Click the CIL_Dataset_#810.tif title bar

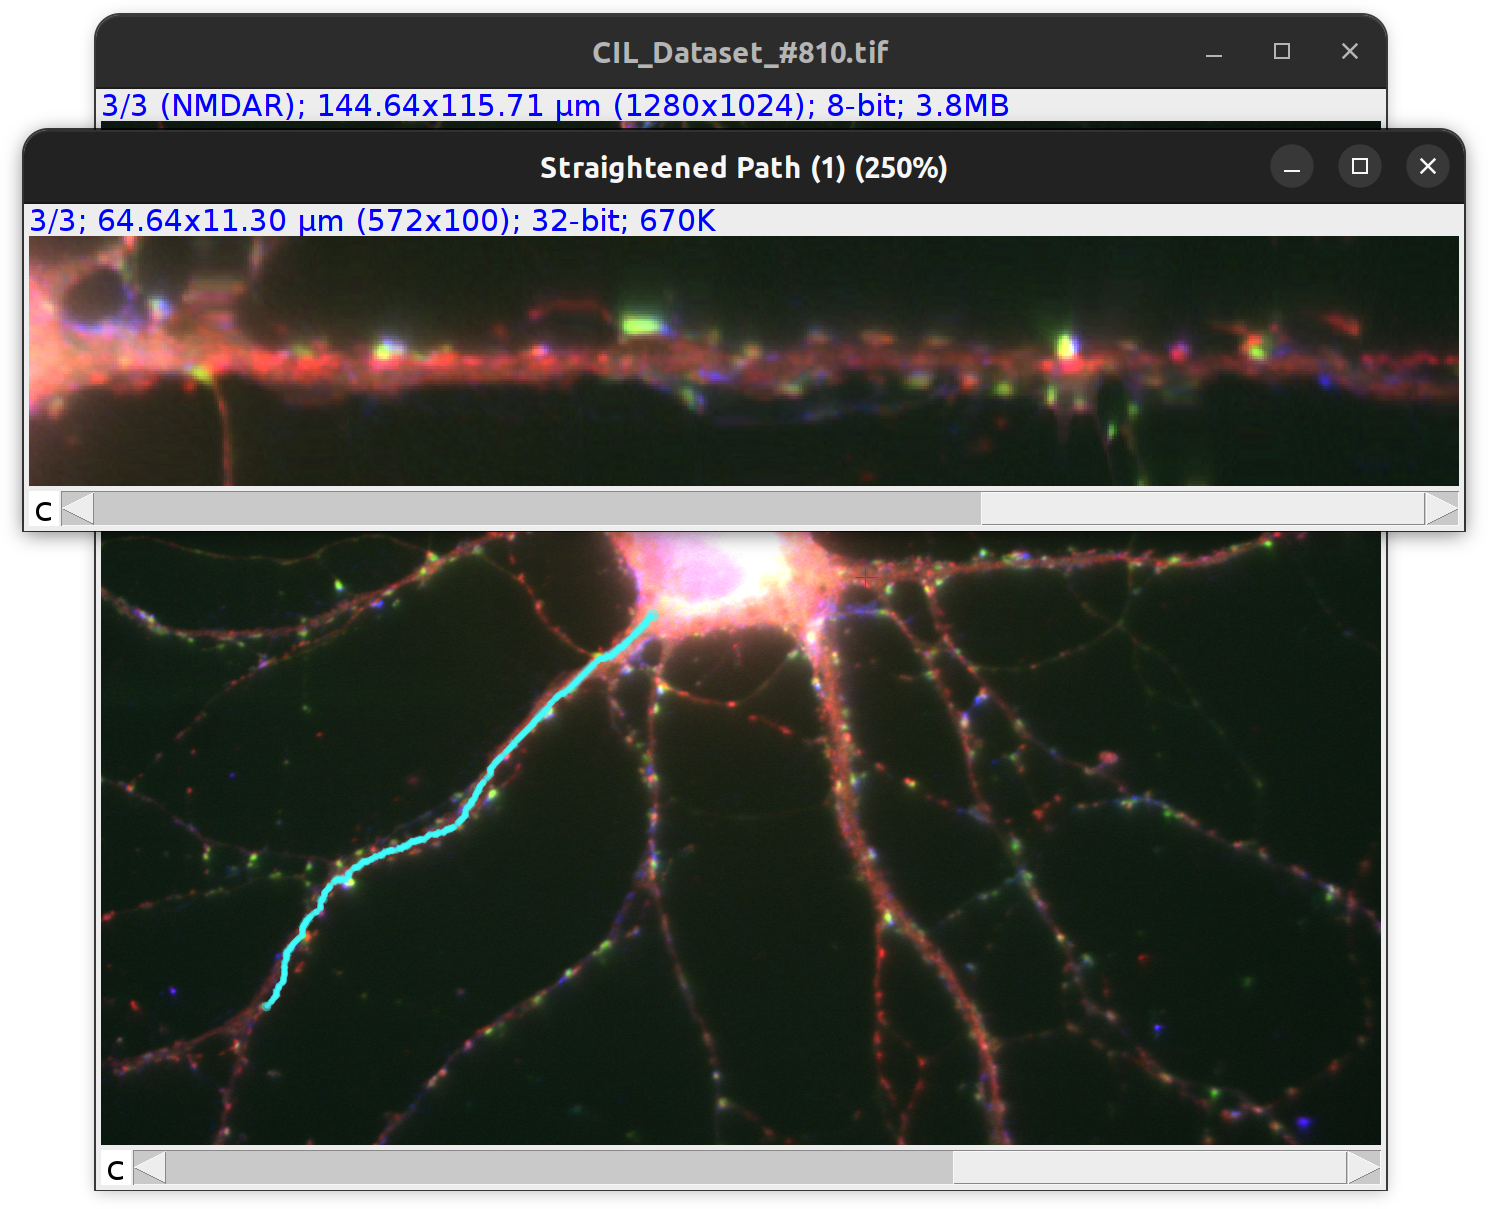pyautogui.click(x=740, y=52)
